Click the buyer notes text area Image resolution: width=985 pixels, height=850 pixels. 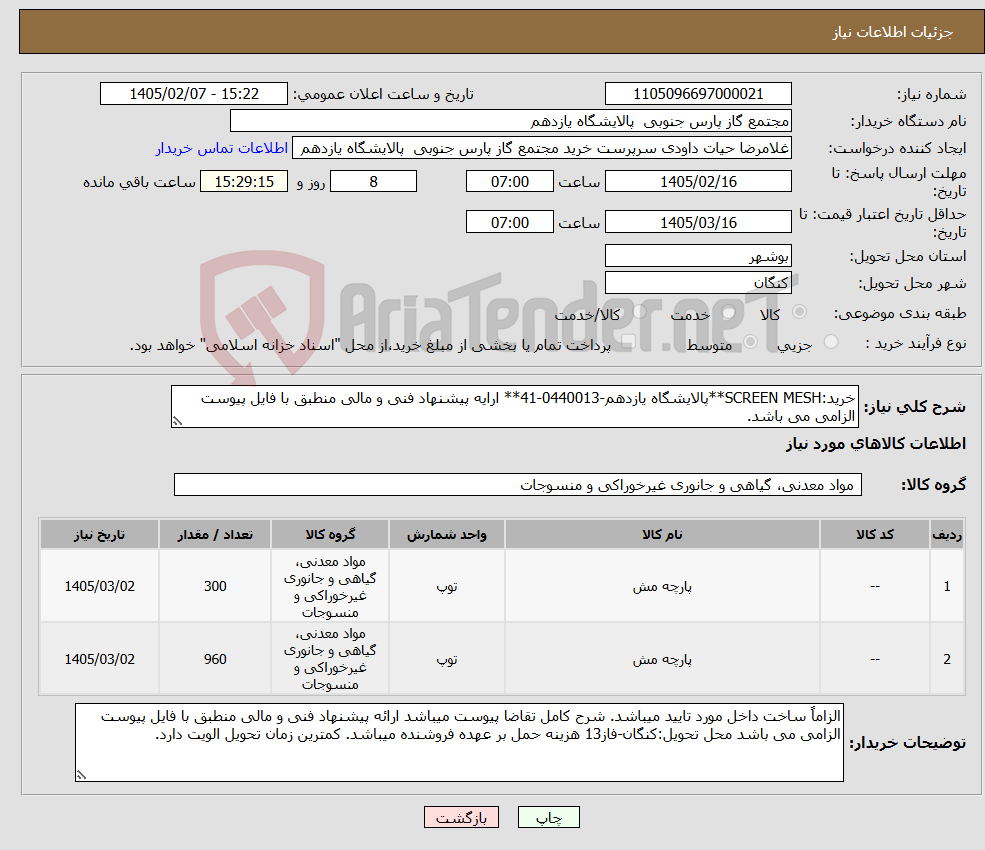click(x=459, y=743)
